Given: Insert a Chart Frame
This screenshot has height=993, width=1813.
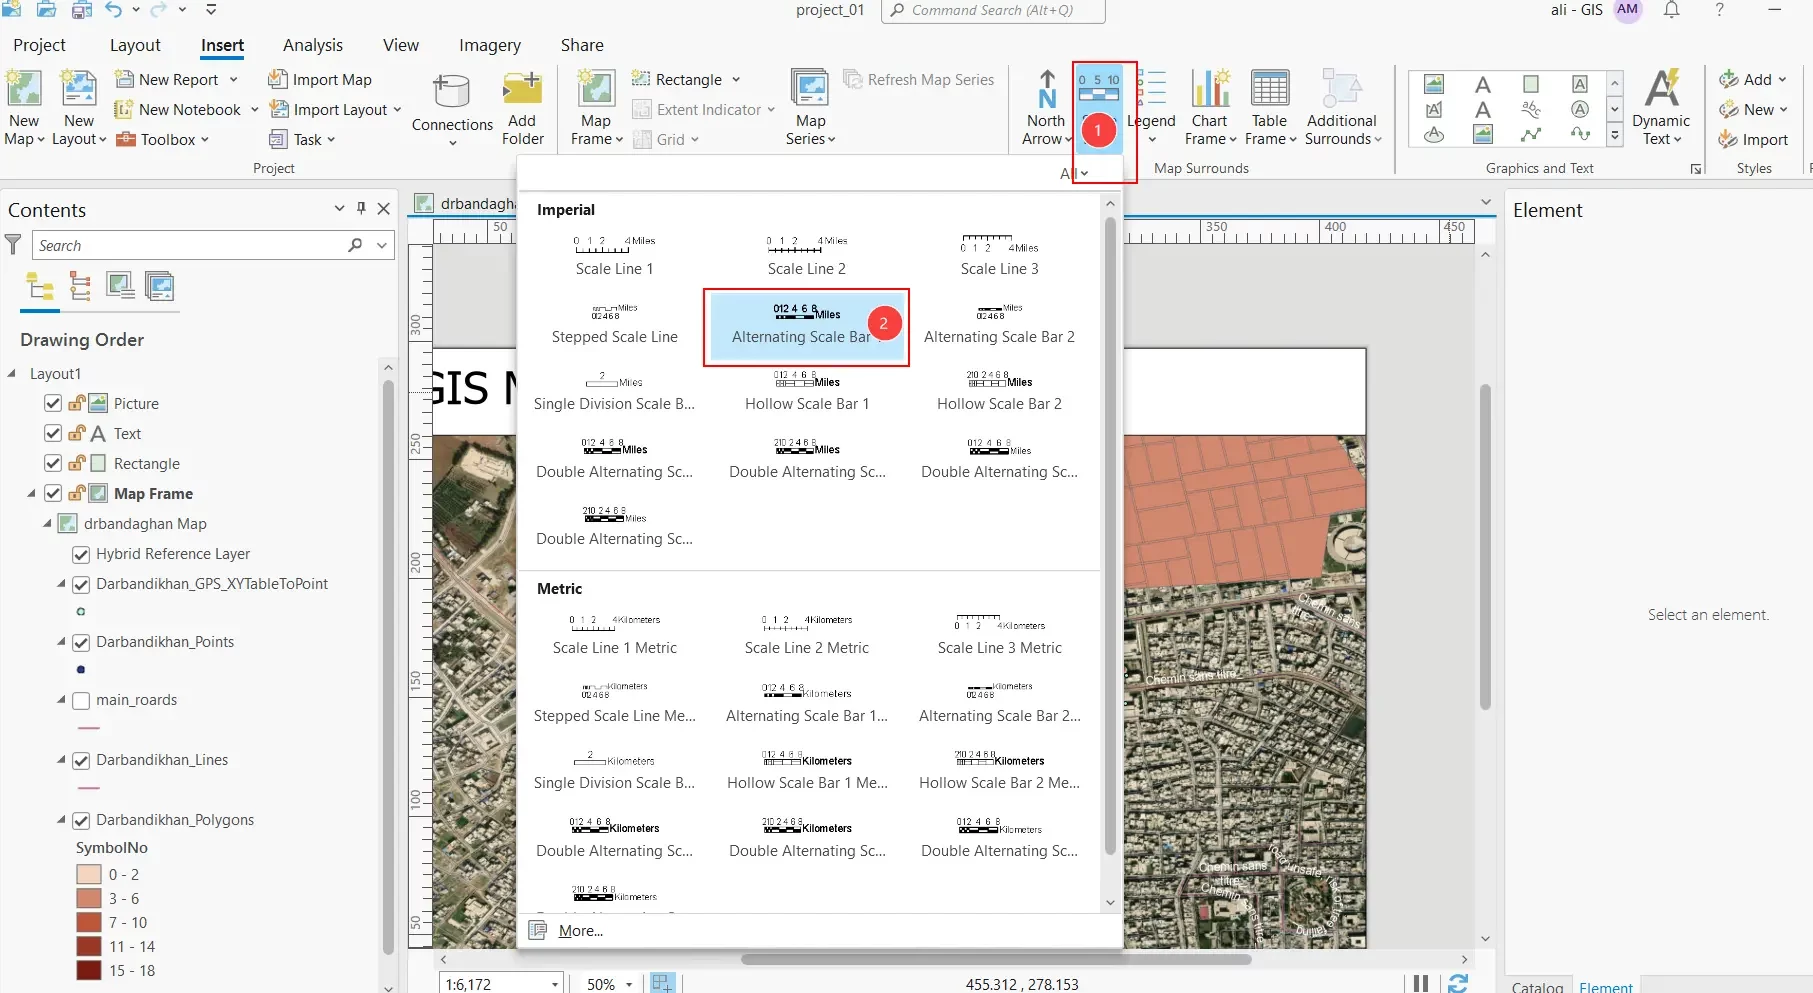Looking at the screenshot, I should pos(1210,108).
